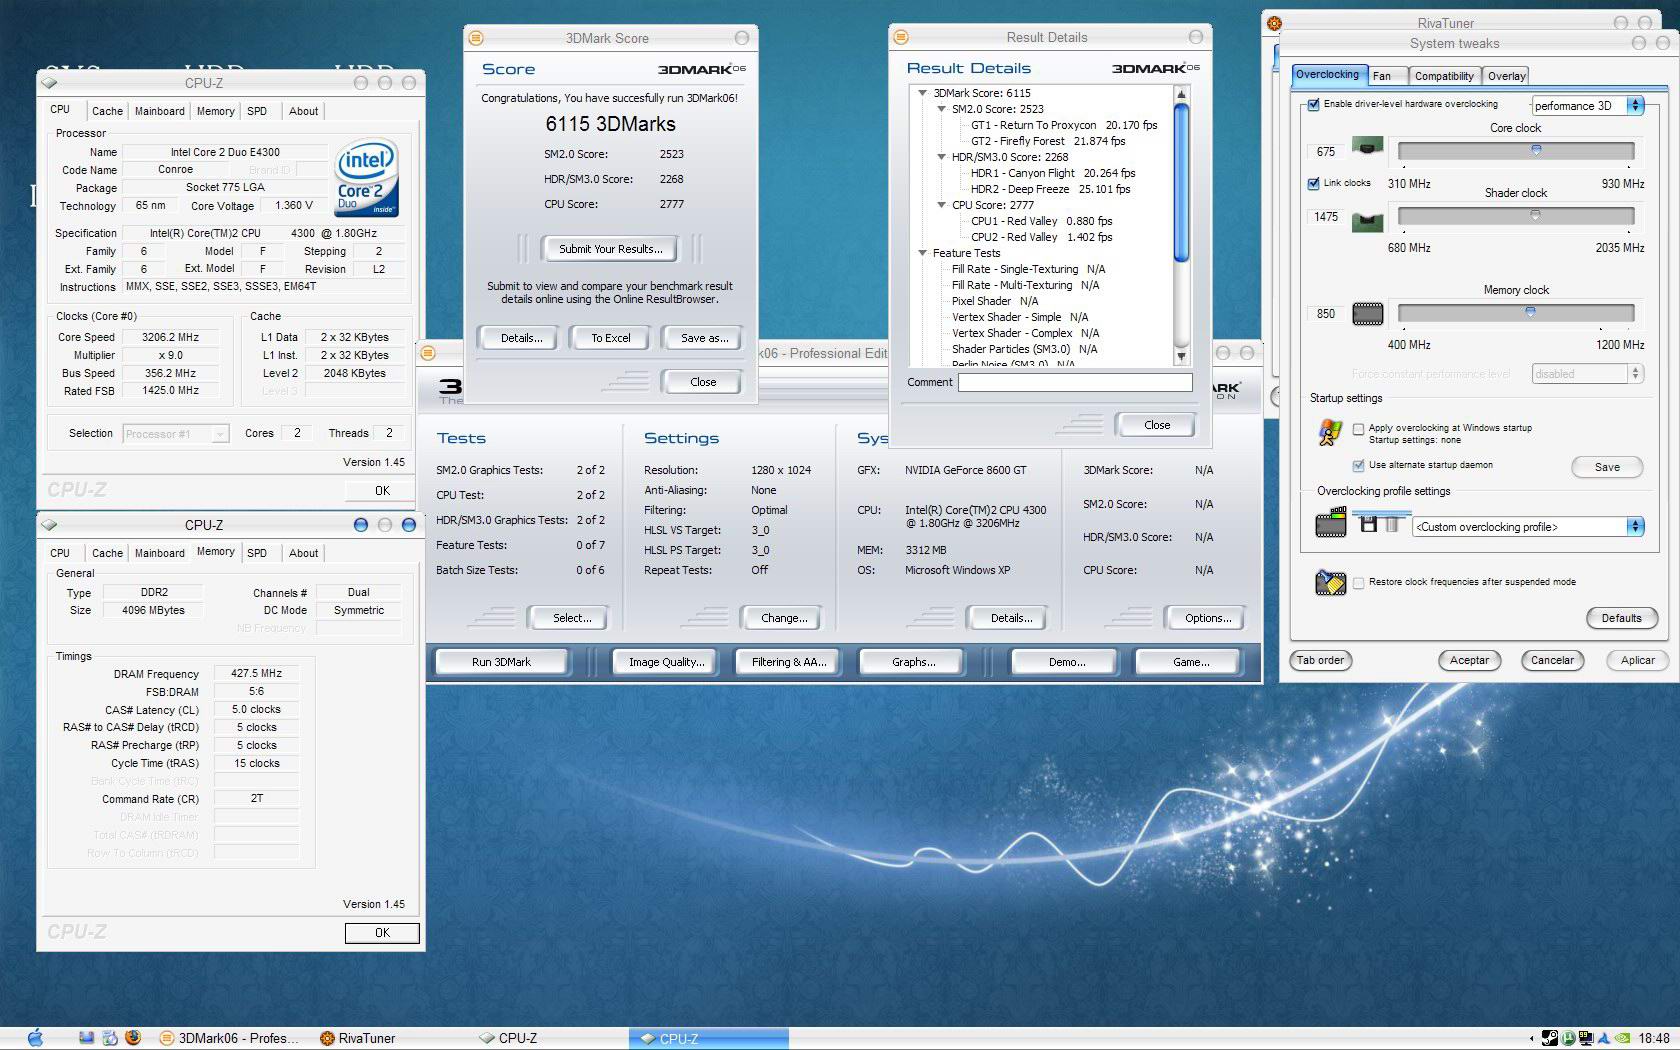The image size is (1680, 1050).
Task: Toggle the Link clocks checkbox
Action: pos(1314,183)
